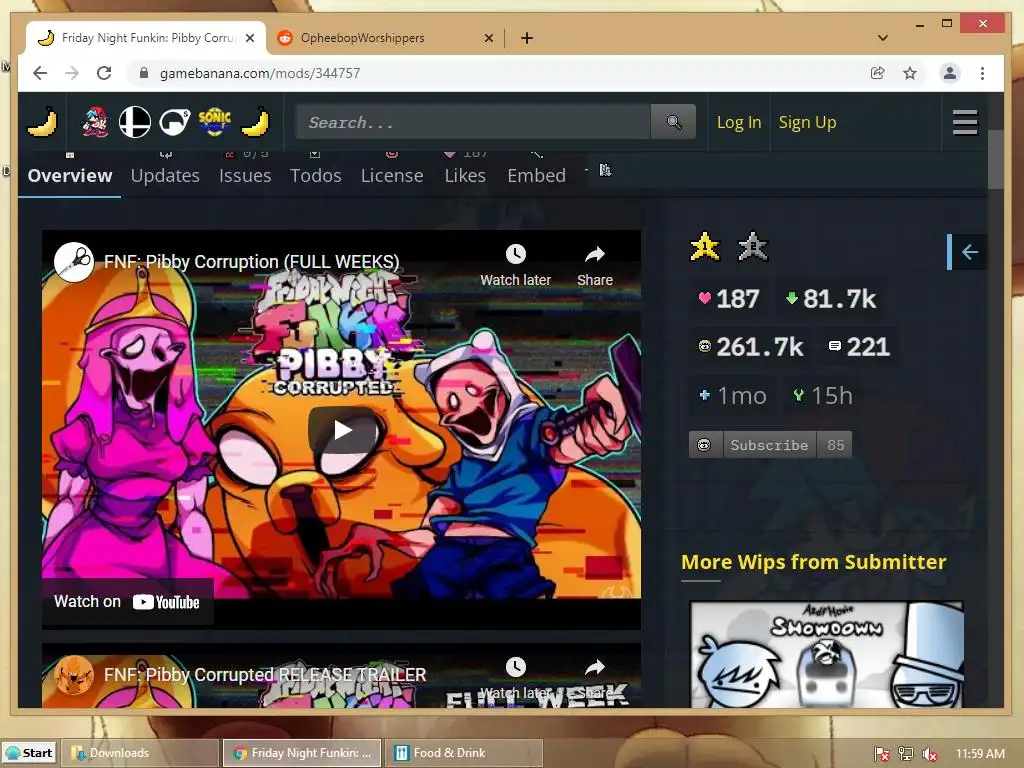Click the gold first-place star medal

pos(705,248)
